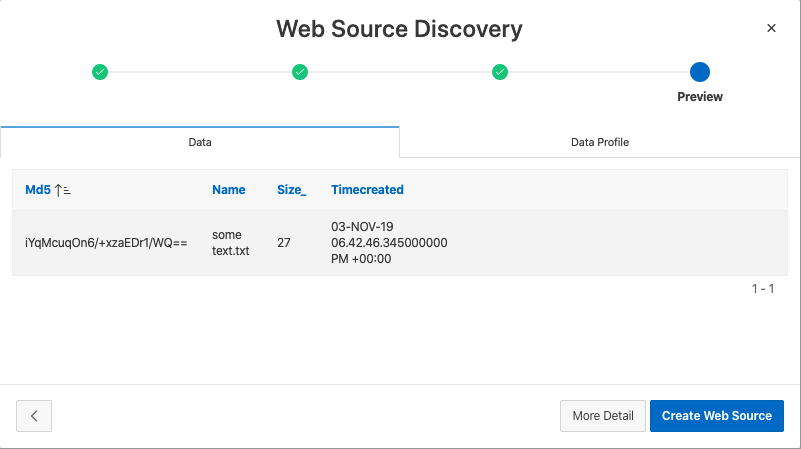Screen dimensions: 801x449
Task: Go back using the left chevron button
Action: (x=34, y=416)
